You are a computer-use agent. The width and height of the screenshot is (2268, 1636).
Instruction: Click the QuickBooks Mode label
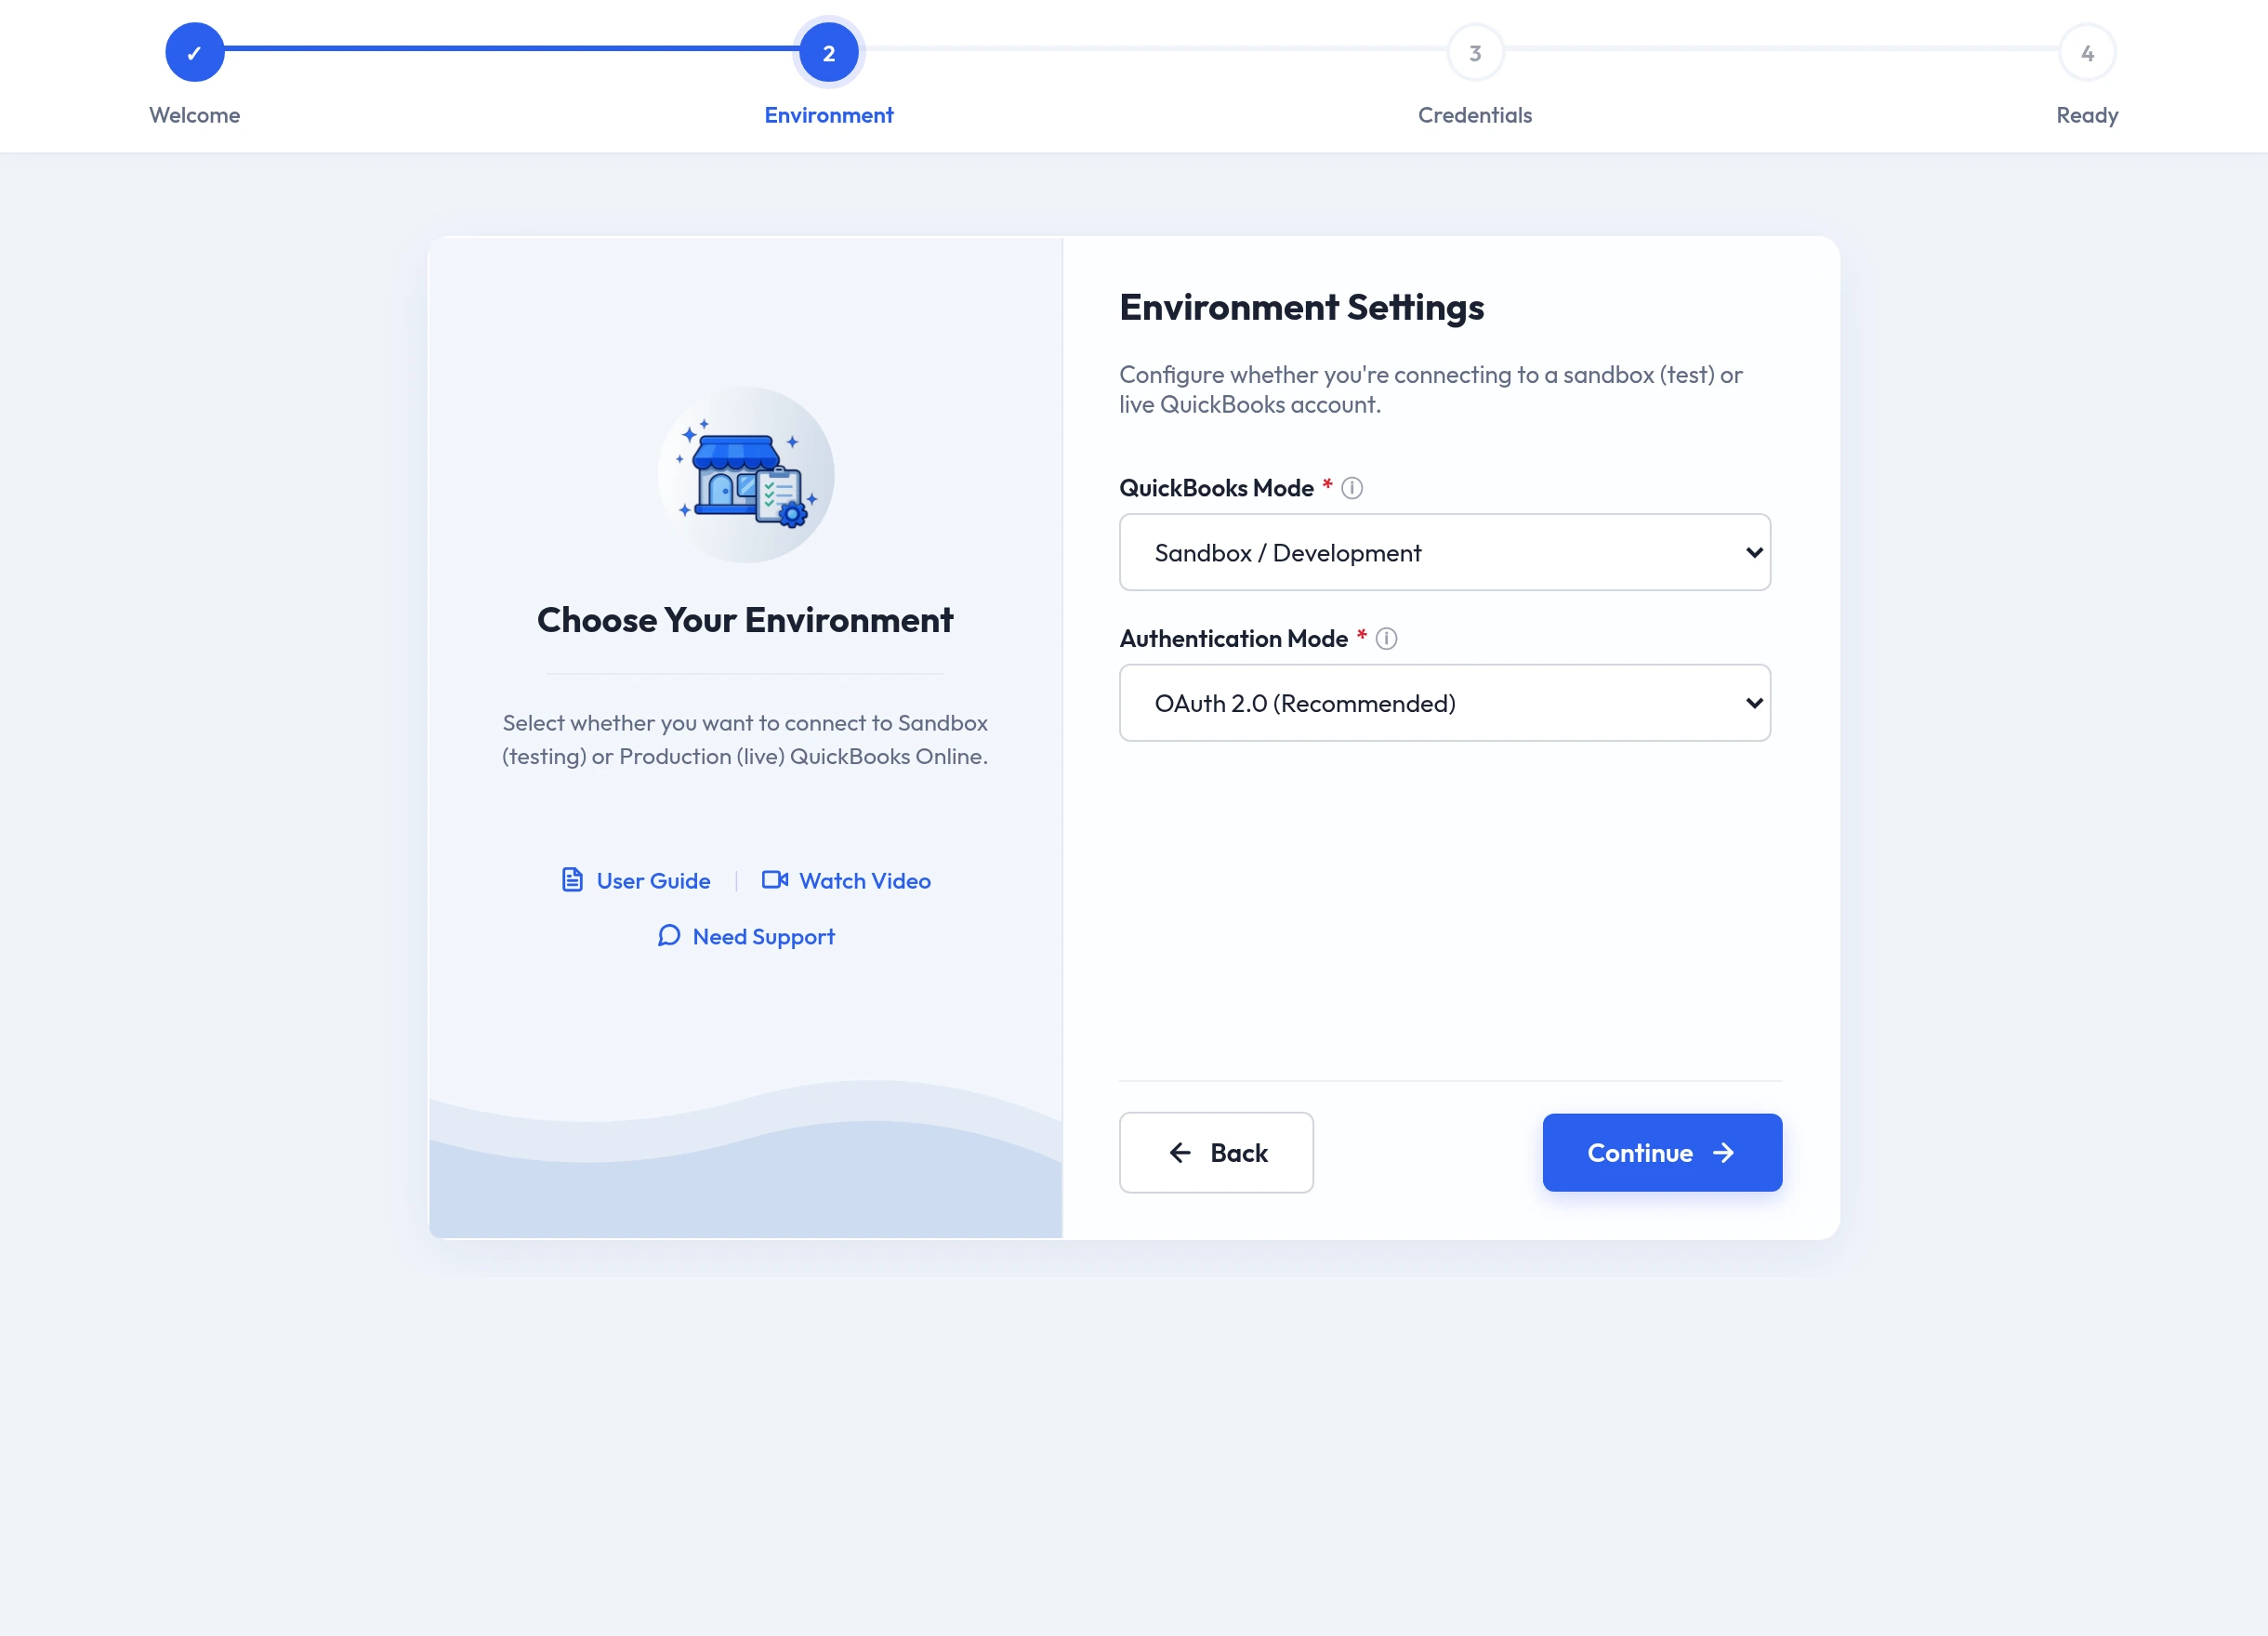coord(1216,488)
